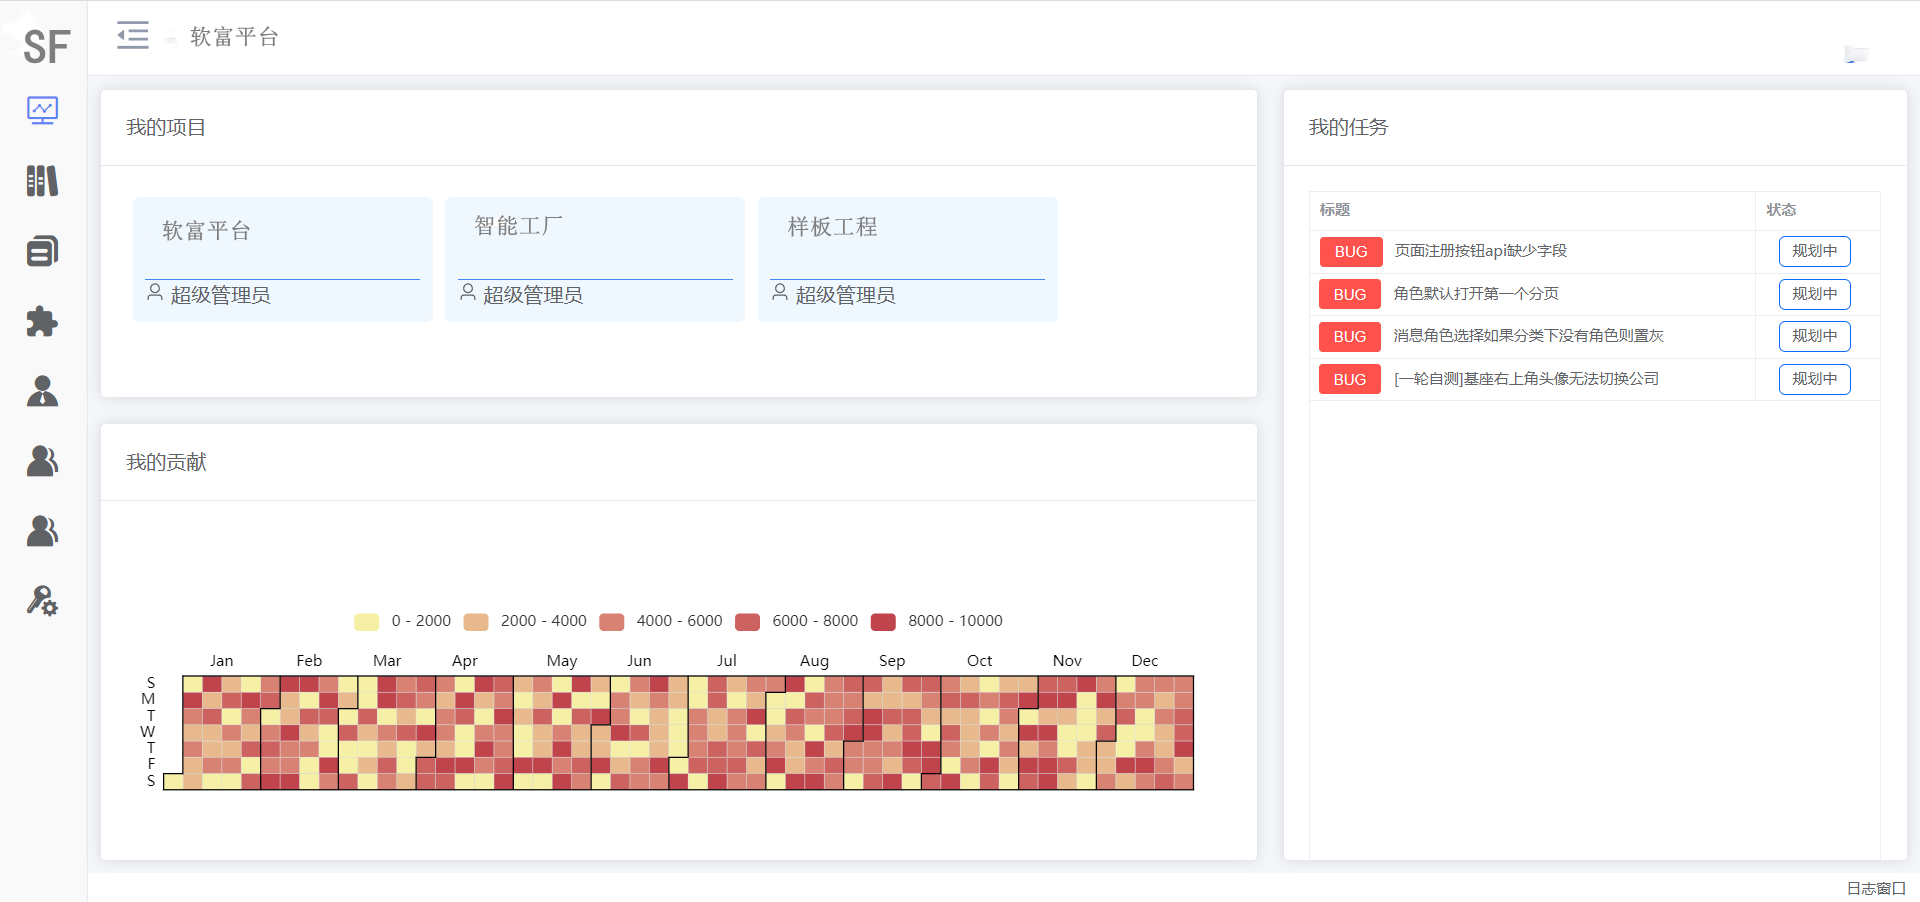The width and height of the screenshot is (1920, 902).
Task: Open the puzzle piece plugins icon
Action: 42,321
